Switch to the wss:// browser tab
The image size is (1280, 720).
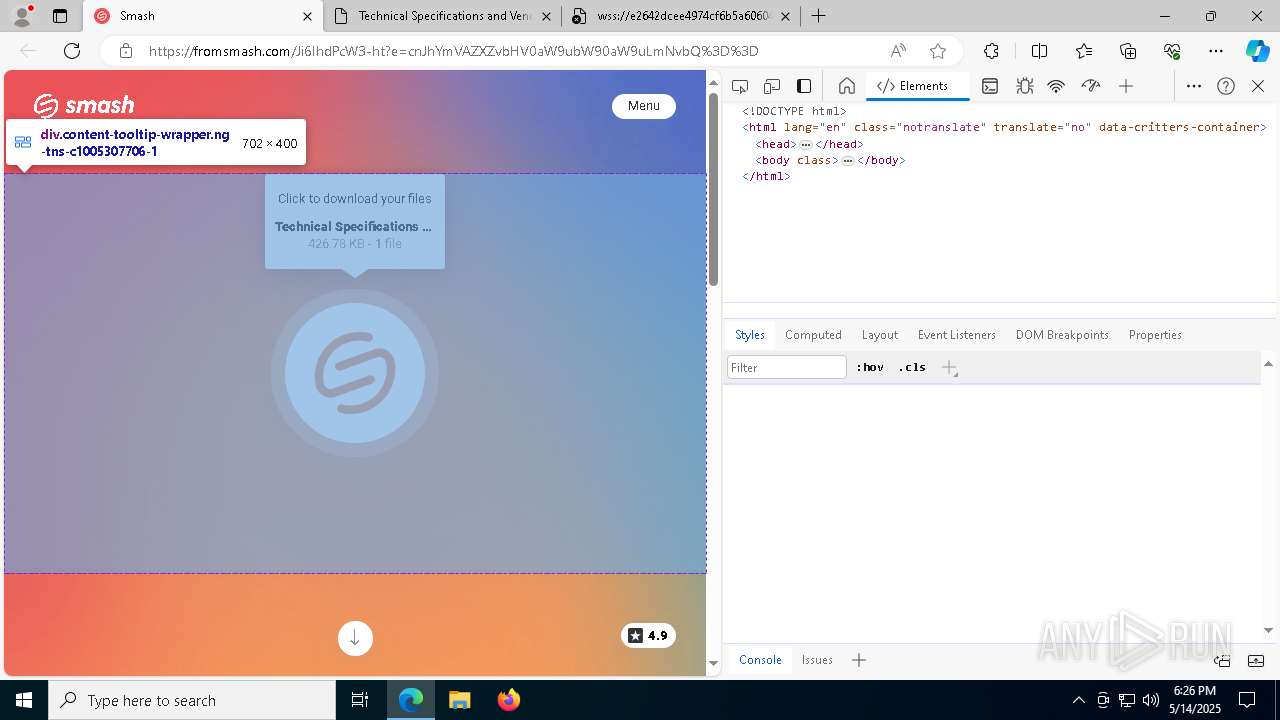tap(681, 16)
